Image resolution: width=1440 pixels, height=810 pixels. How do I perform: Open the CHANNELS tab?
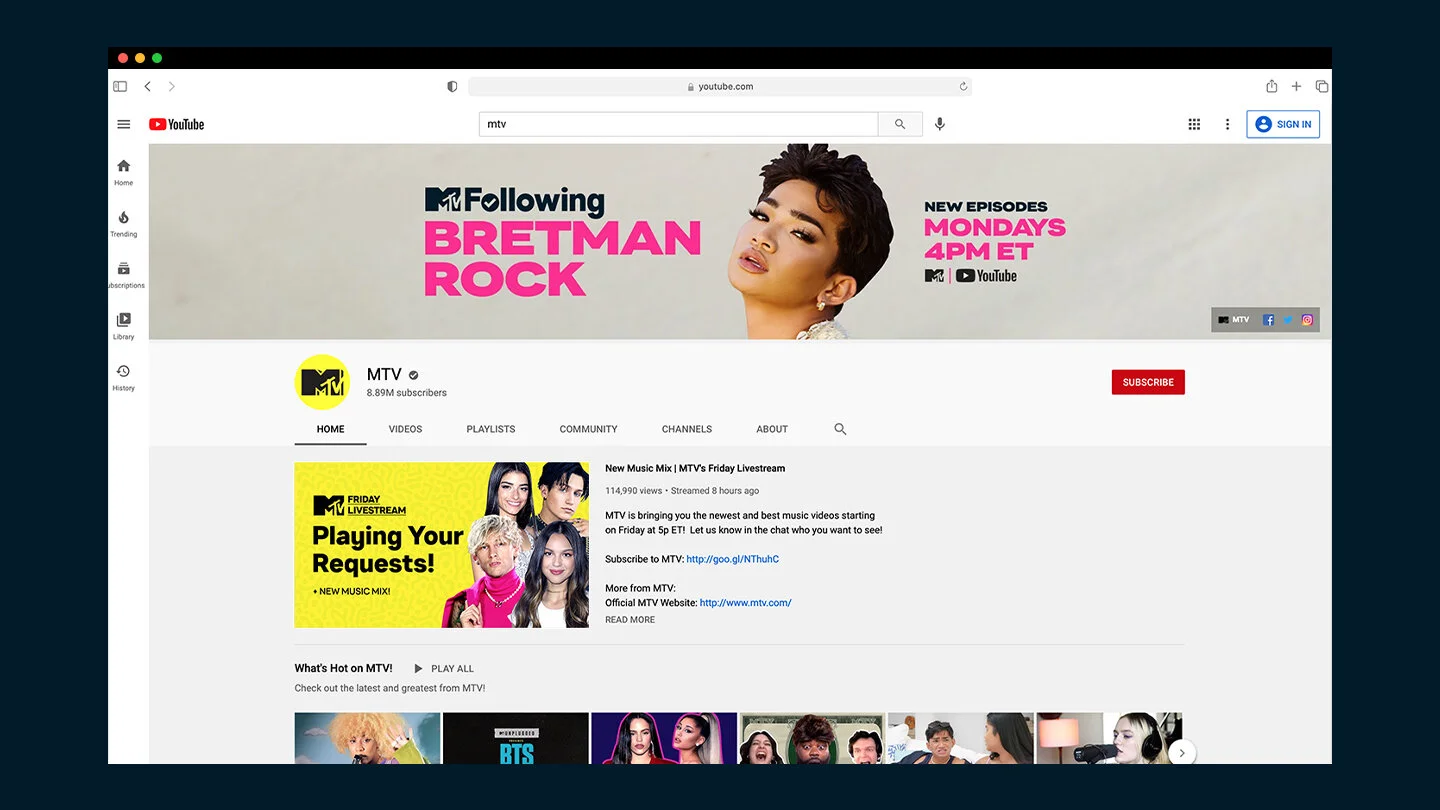(x=687, y=429)
